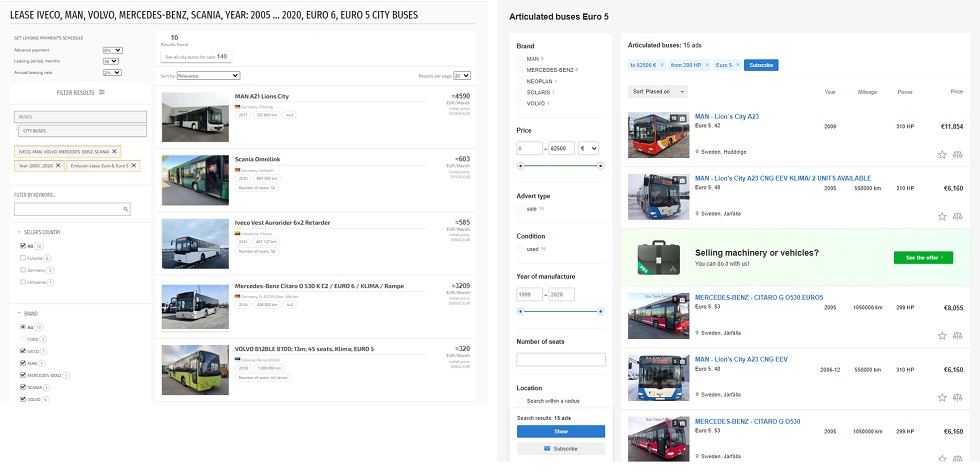This screenshot has height=475, width=980.
Task: Open the Scania Omnilink listing title
Action: coord(258,159)
